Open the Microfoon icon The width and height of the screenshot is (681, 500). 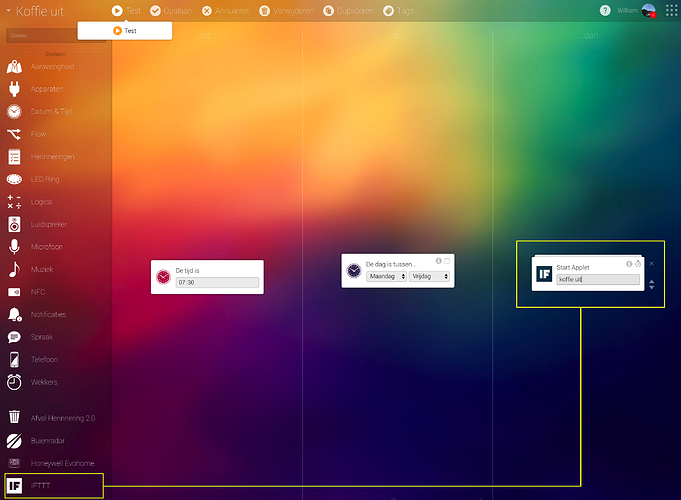pos(14,247)
